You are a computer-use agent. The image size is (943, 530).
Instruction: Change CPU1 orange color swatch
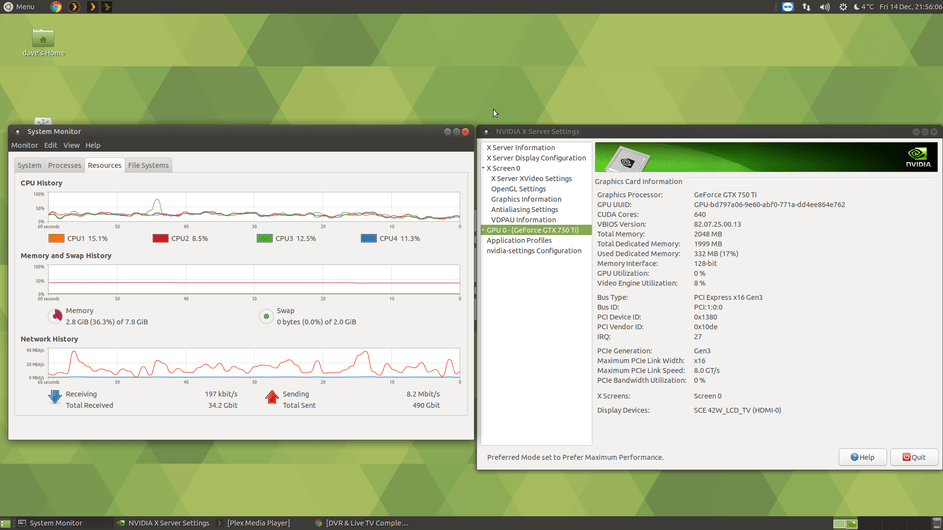(x=56, y=238)
